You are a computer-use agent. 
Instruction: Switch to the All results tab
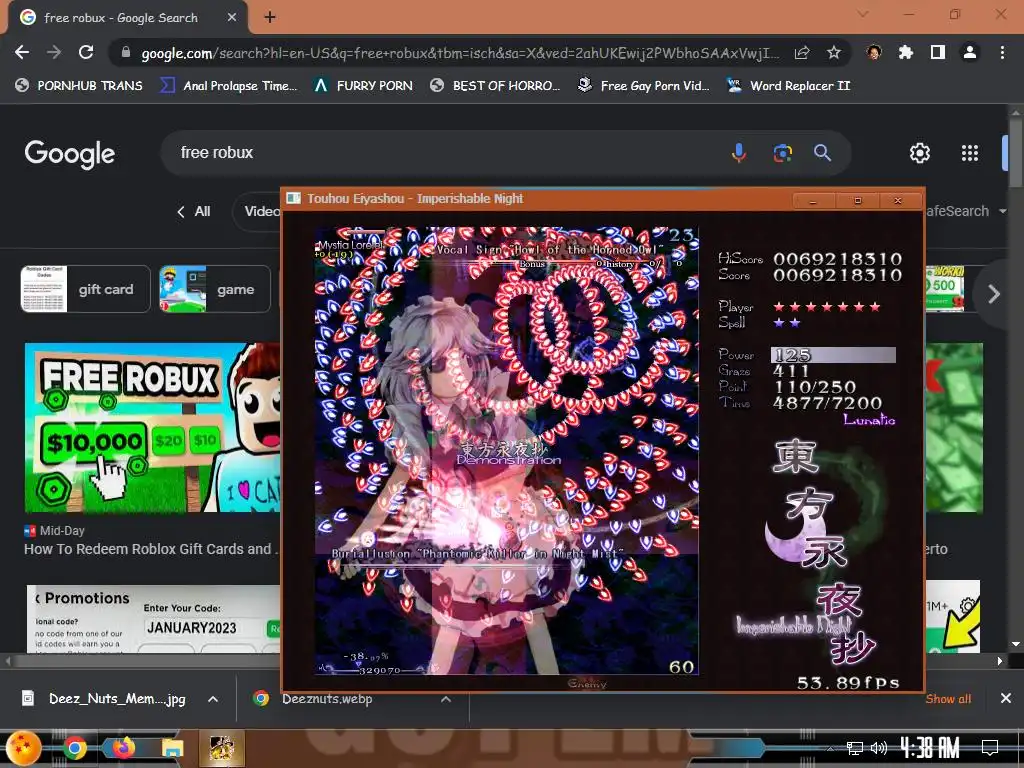coord(193,212)
